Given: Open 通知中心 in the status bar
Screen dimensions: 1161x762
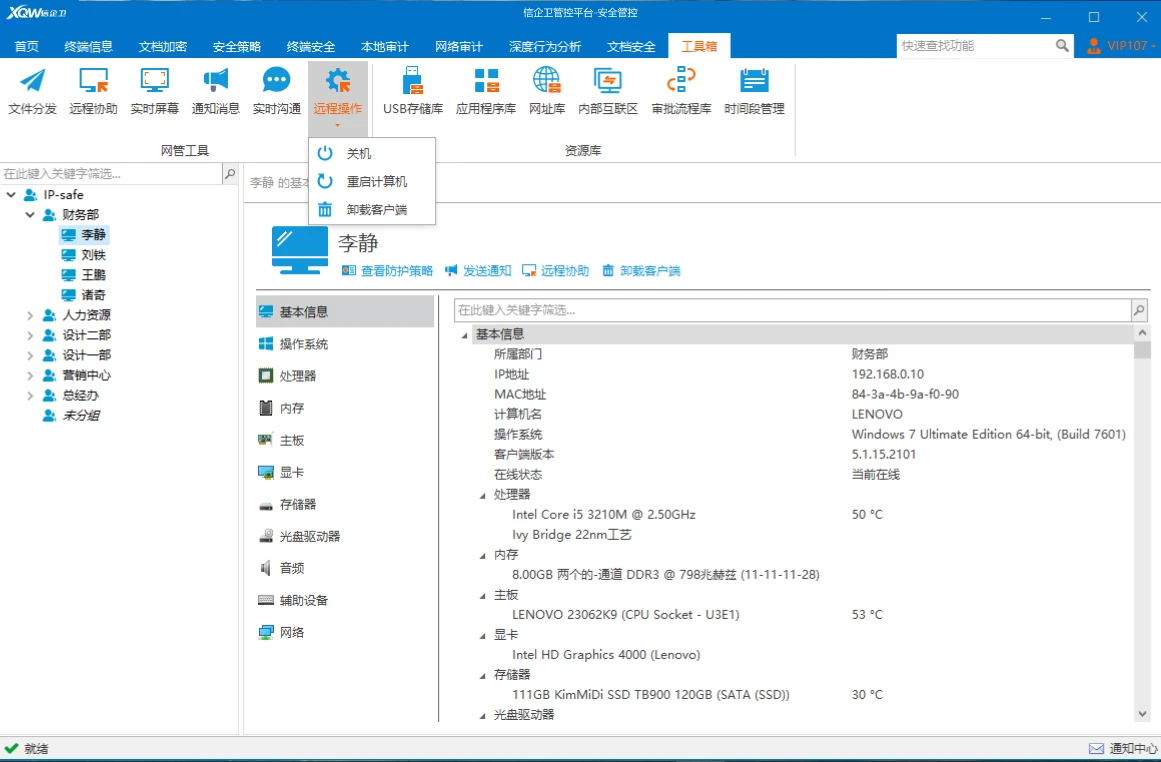Looking at the screenshot, I should (x=1123, y=749).
